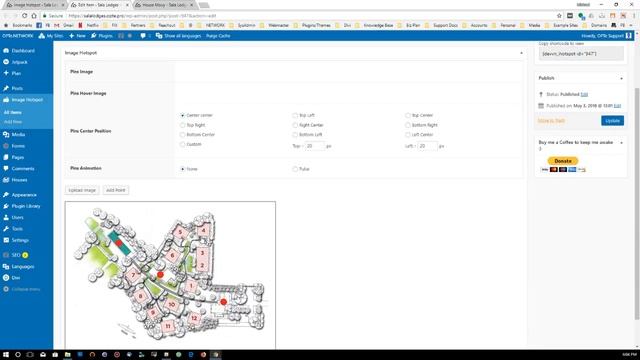Select Center center pin position
The image size is (640, 360).
(182, 116)
